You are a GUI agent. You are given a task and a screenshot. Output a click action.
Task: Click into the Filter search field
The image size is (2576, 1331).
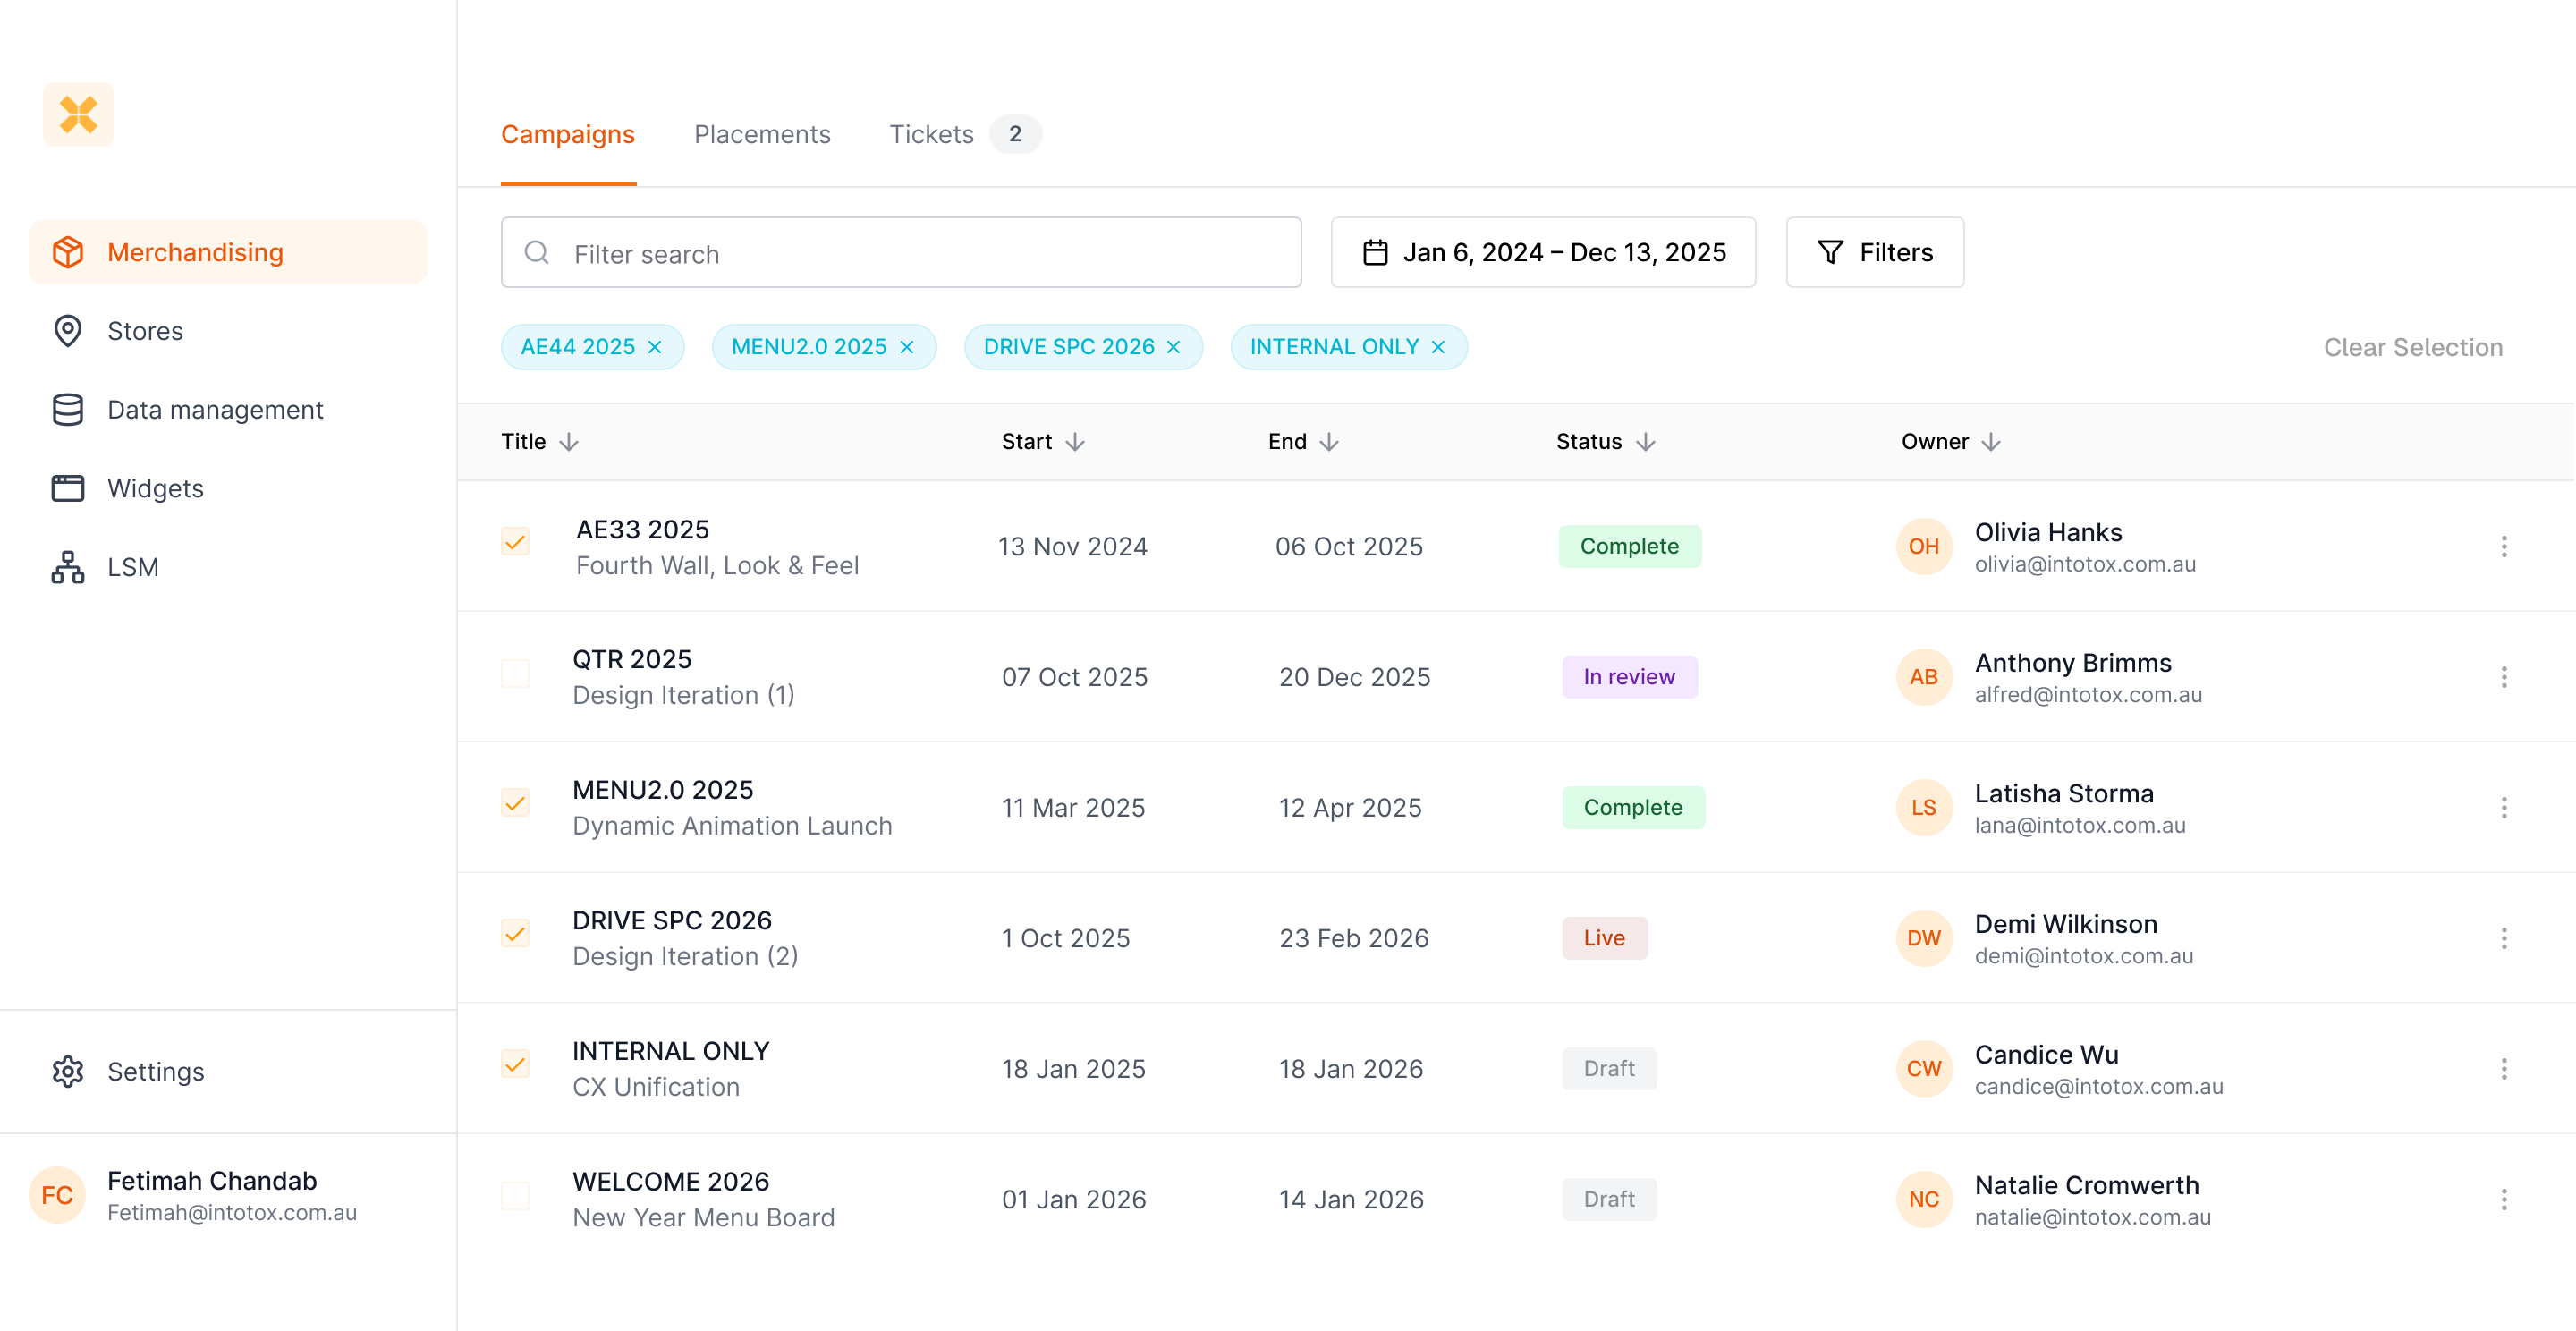tap(900, 254)
